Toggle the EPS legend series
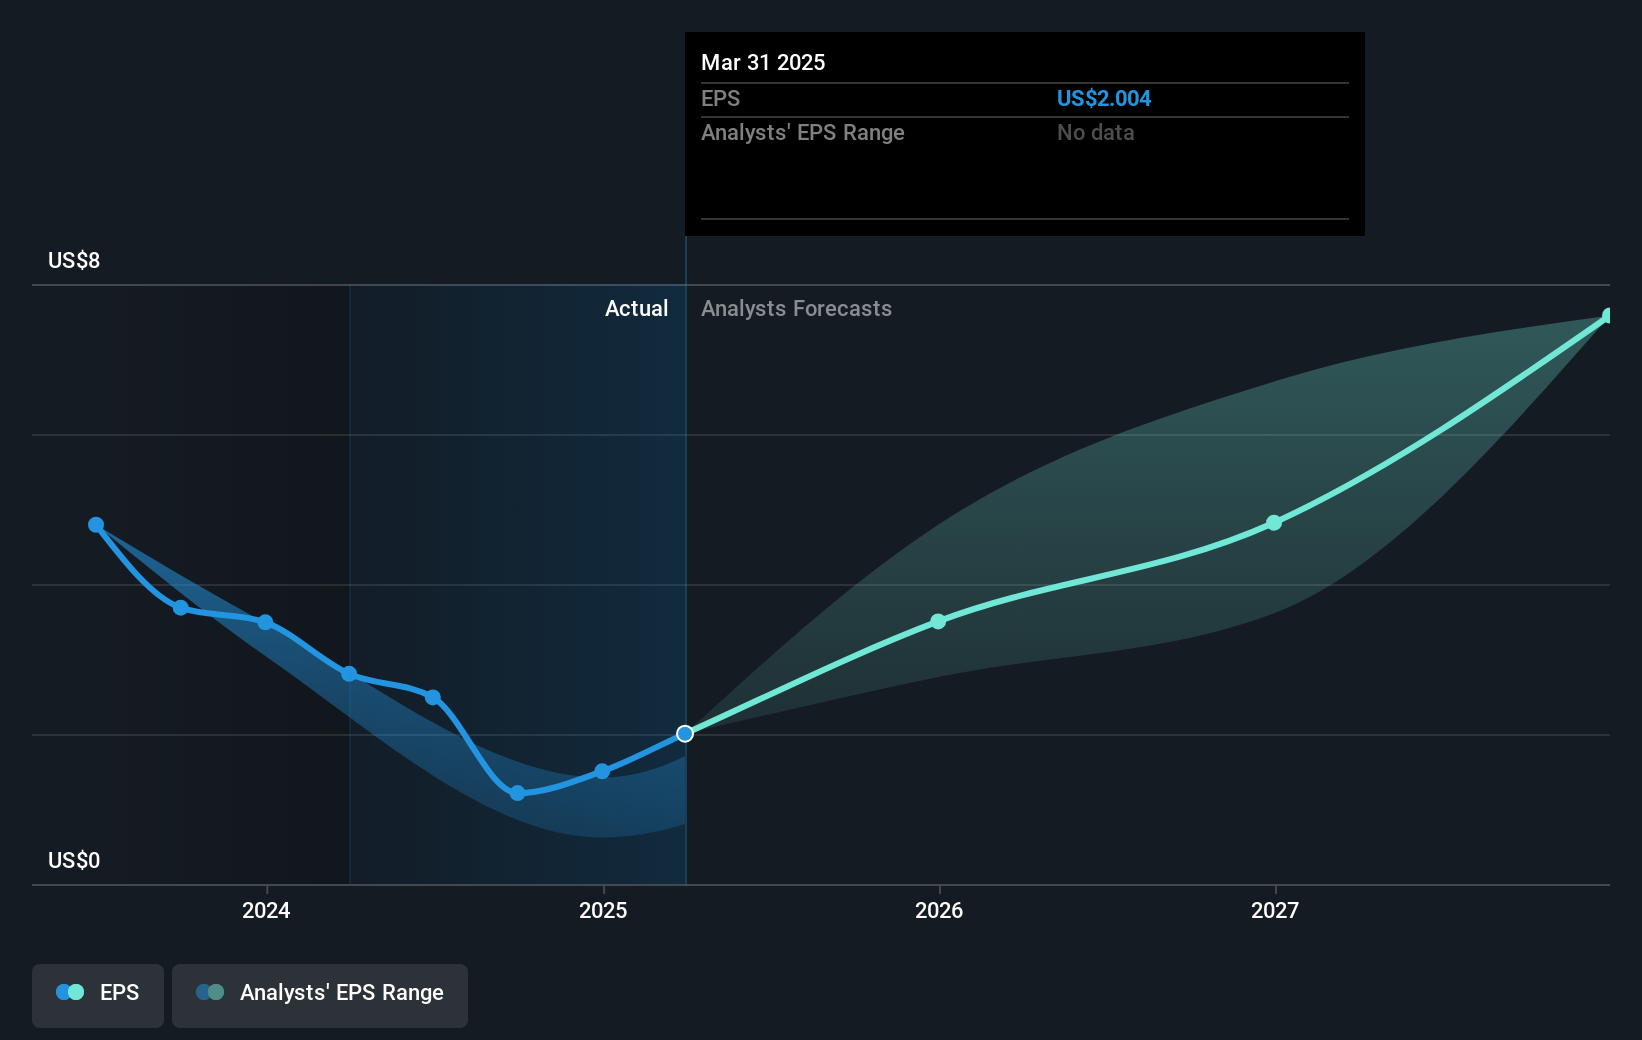The width and height of the screenshot is (1642, 1040). pyautogui.click(x=98, y=995)
